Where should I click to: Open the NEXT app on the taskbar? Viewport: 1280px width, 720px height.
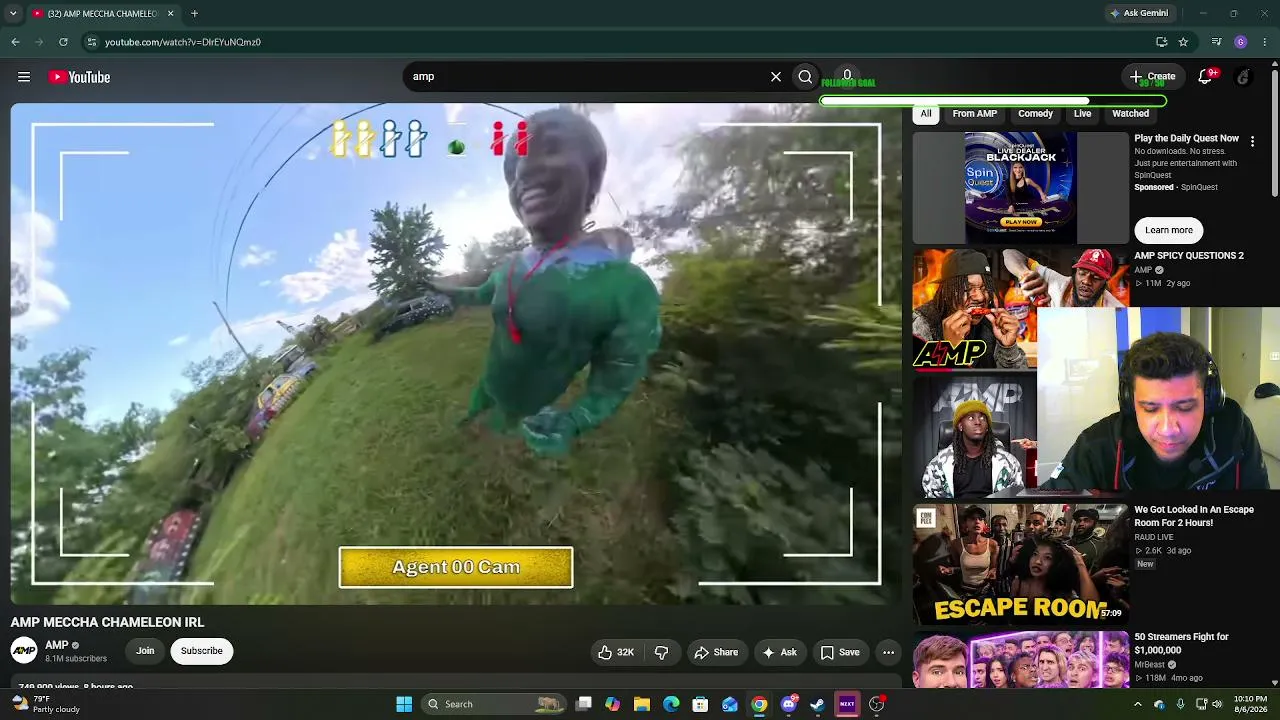pyautogui.click(x=847, y=704)
